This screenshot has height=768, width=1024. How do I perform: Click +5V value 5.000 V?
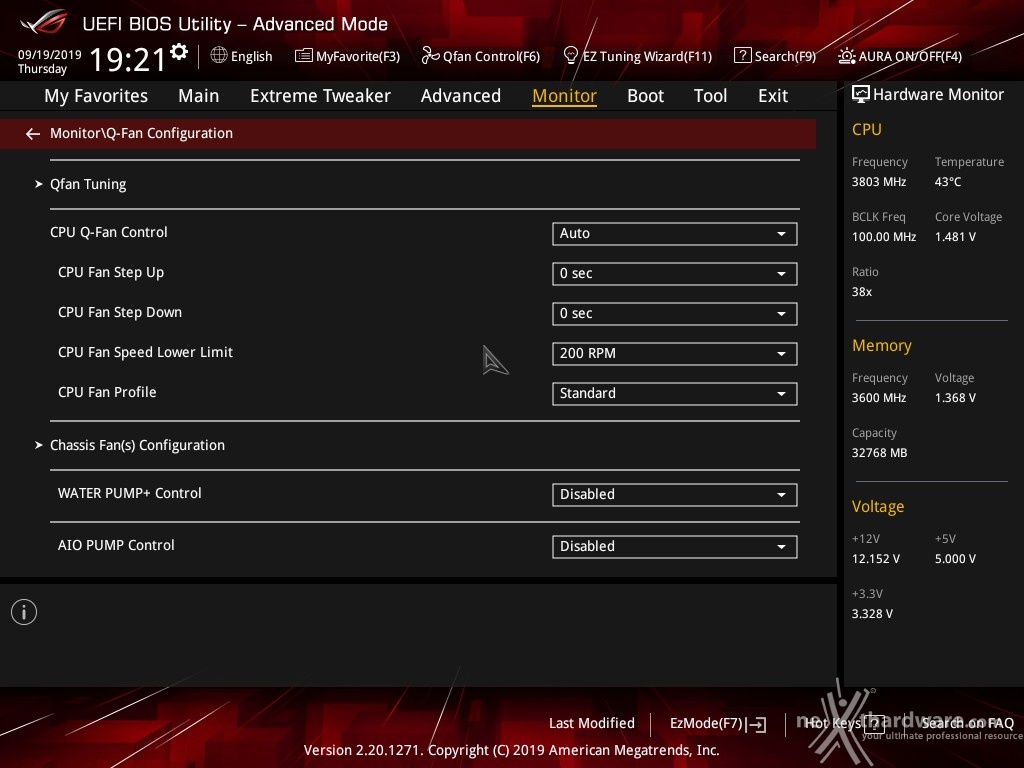[955, 559]
